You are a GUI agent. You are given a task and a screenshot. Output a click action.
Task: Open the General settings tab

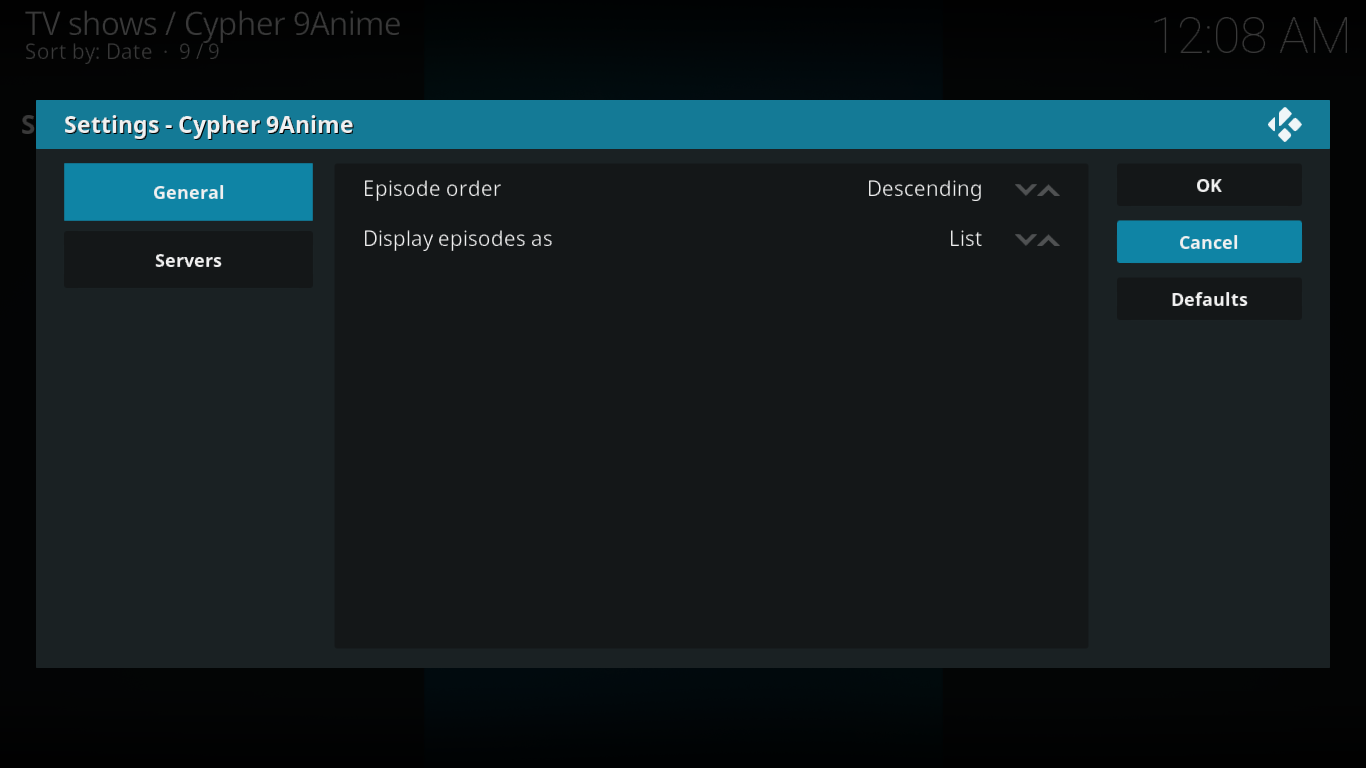188,192
